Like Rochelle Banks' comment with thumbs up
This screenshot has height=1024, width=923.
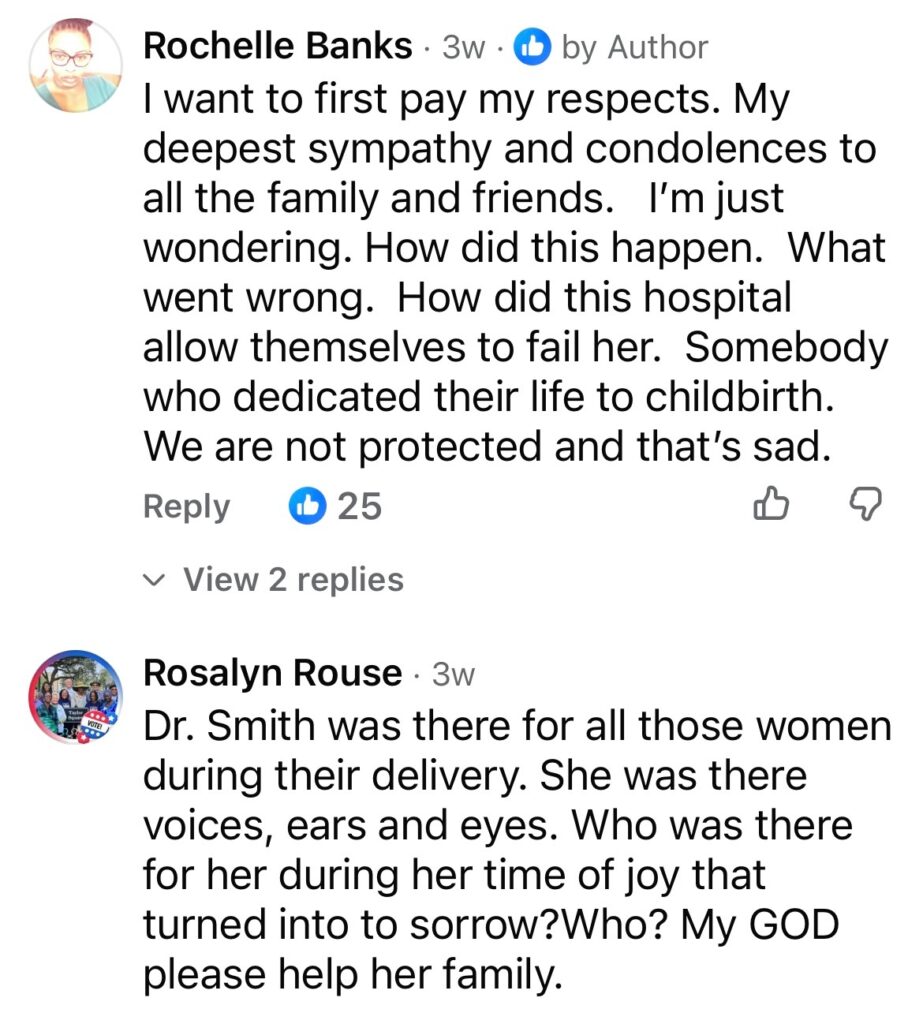[x=769, y=507]
